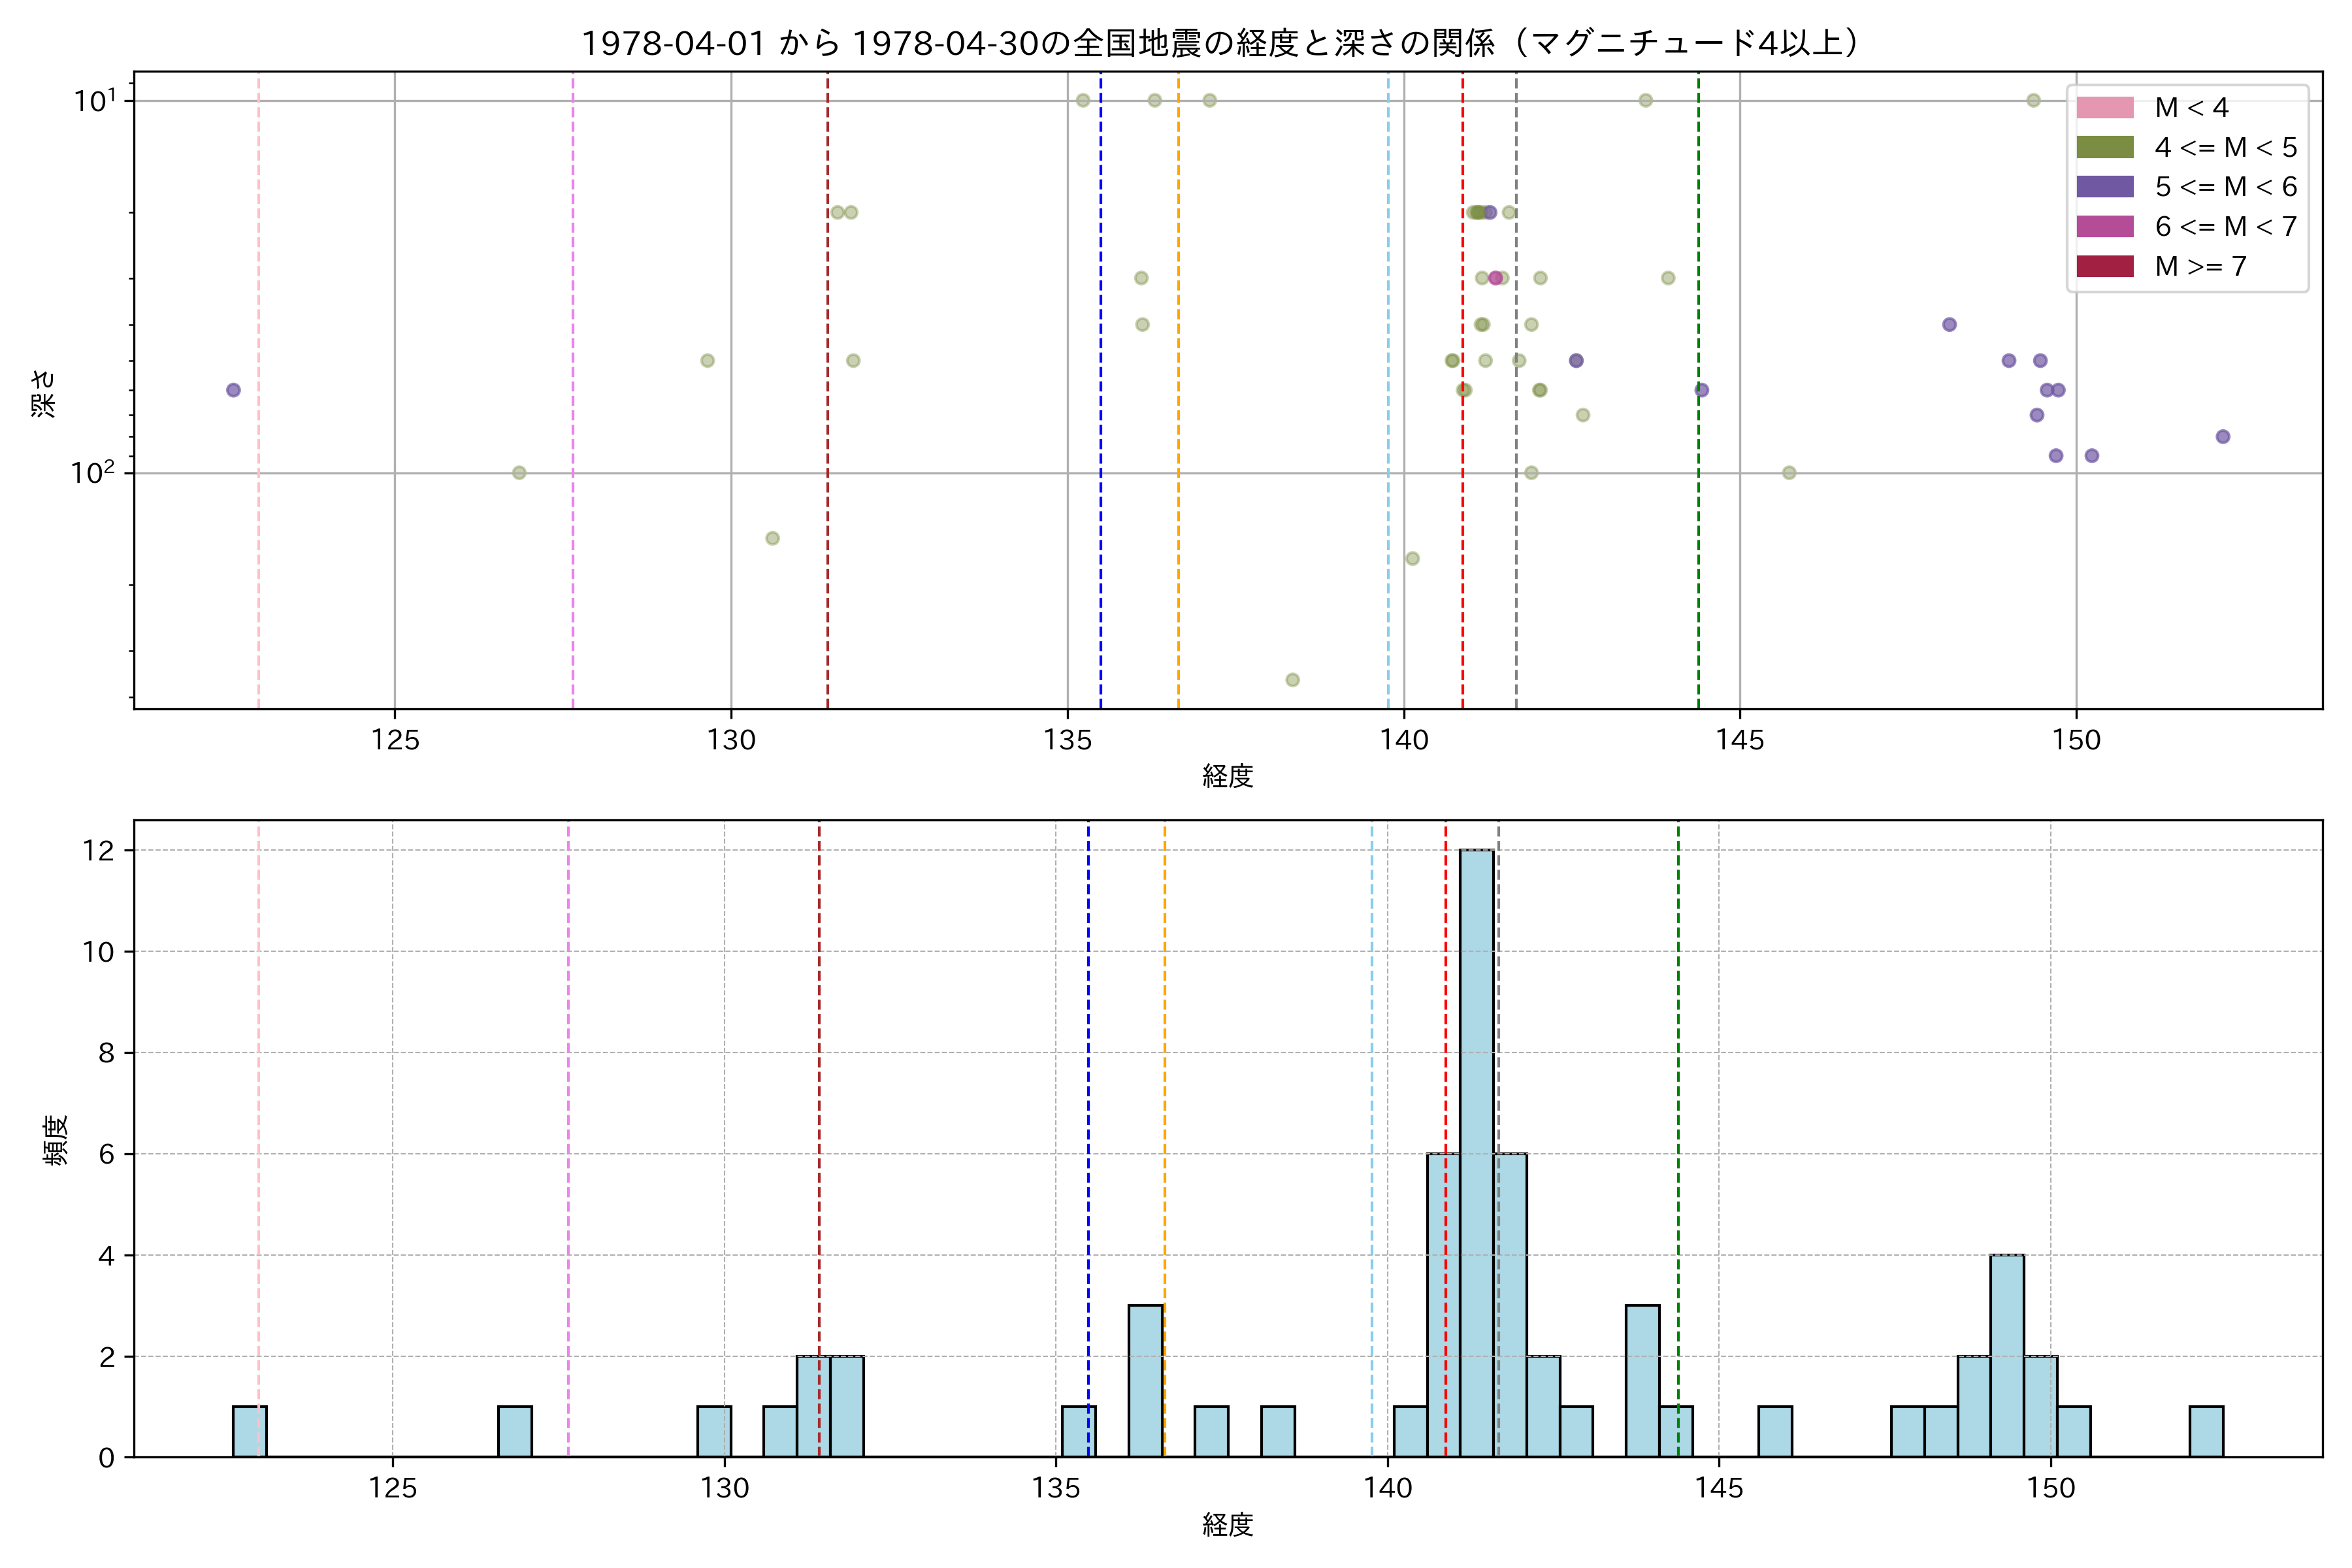This screenshot has width=2352, height=1568.
Task: Click the '経度' label under the scatter plot
Action: (1227, 776)
